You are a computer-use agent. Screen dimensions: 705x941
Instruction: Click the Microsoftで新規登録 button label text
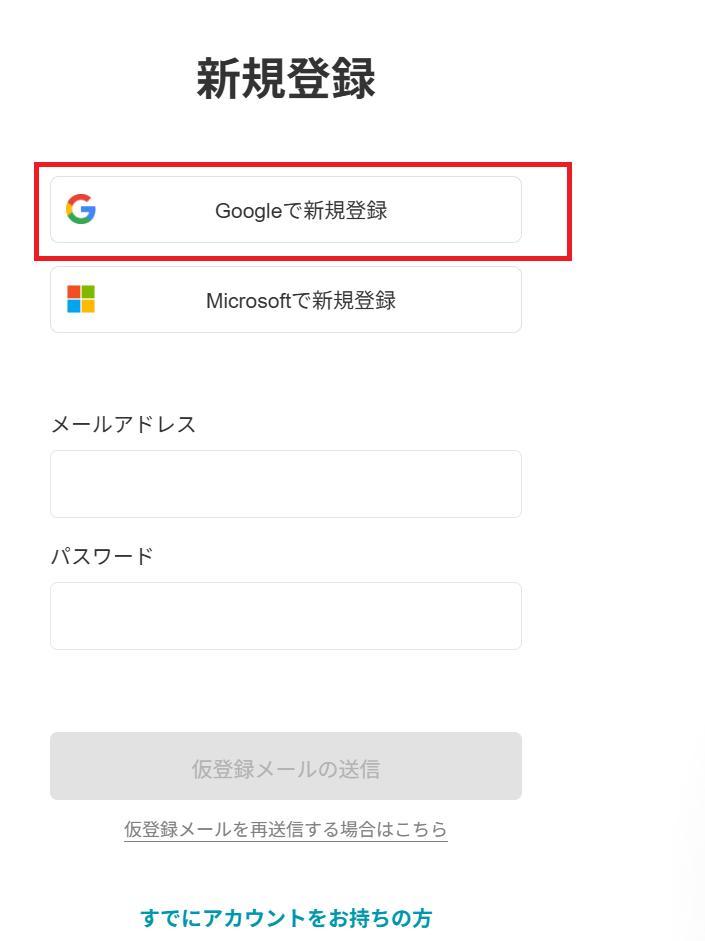(298, 299)
